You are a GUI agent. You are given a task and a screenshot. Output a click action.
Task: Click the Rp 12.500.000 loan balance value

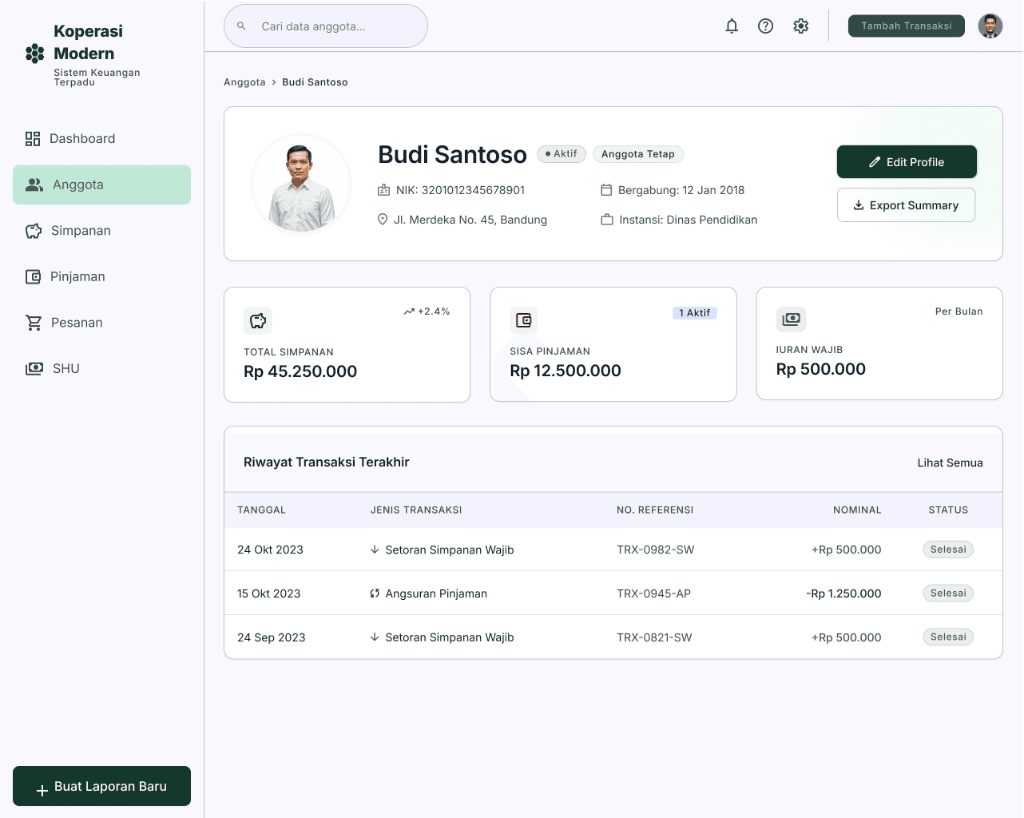pos(566,371)
